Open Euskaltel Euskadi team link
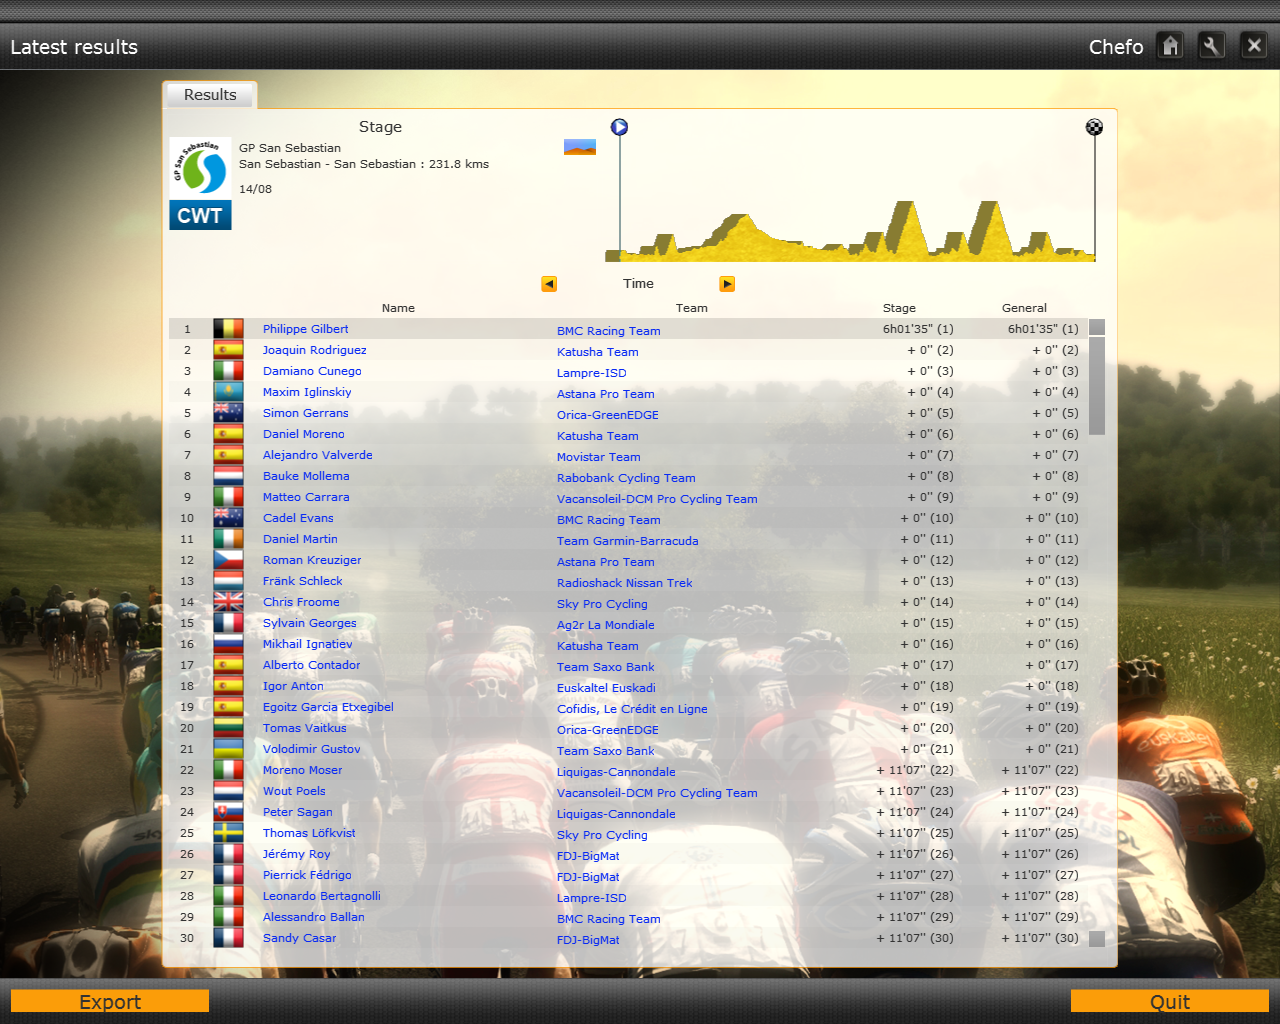Screen dimensions: 1280x1024 pyautogui.click(x=606, y=688)
